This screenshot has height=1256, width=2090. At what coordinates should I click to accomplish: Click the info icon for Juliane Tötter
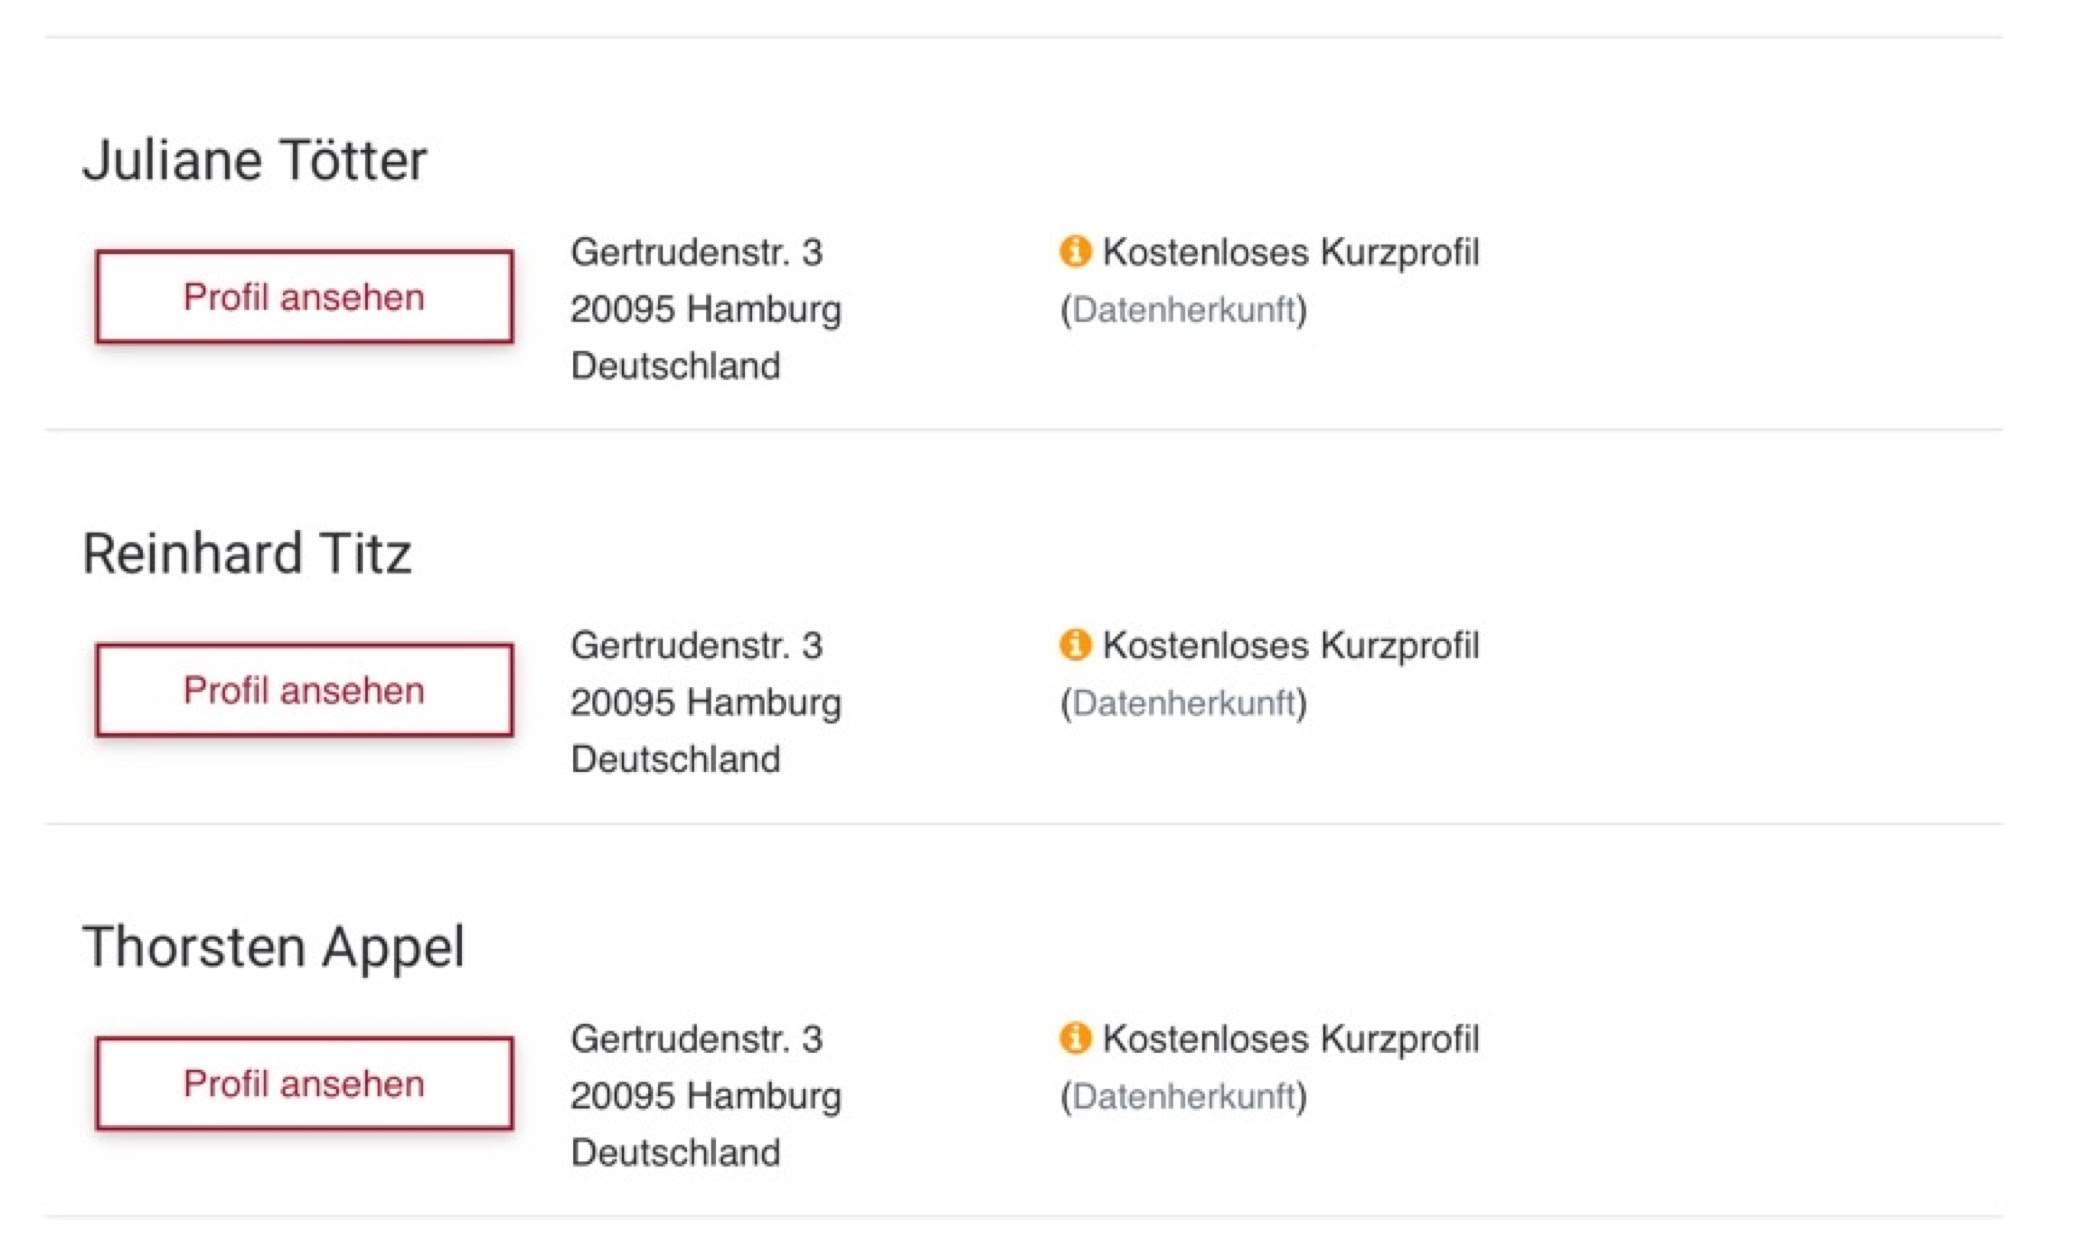click(x=1075, y=251)
